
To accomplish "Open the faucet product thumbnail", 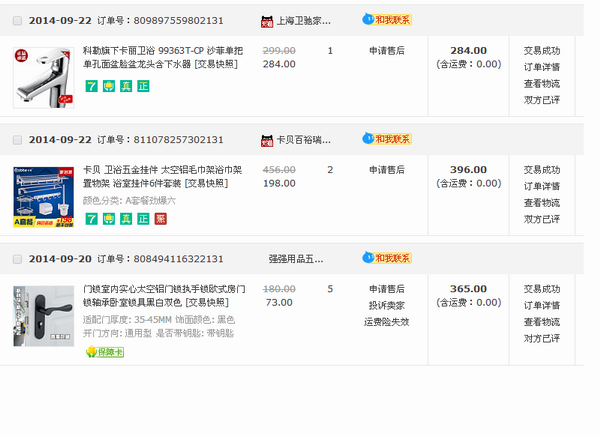I will (43, 77).
